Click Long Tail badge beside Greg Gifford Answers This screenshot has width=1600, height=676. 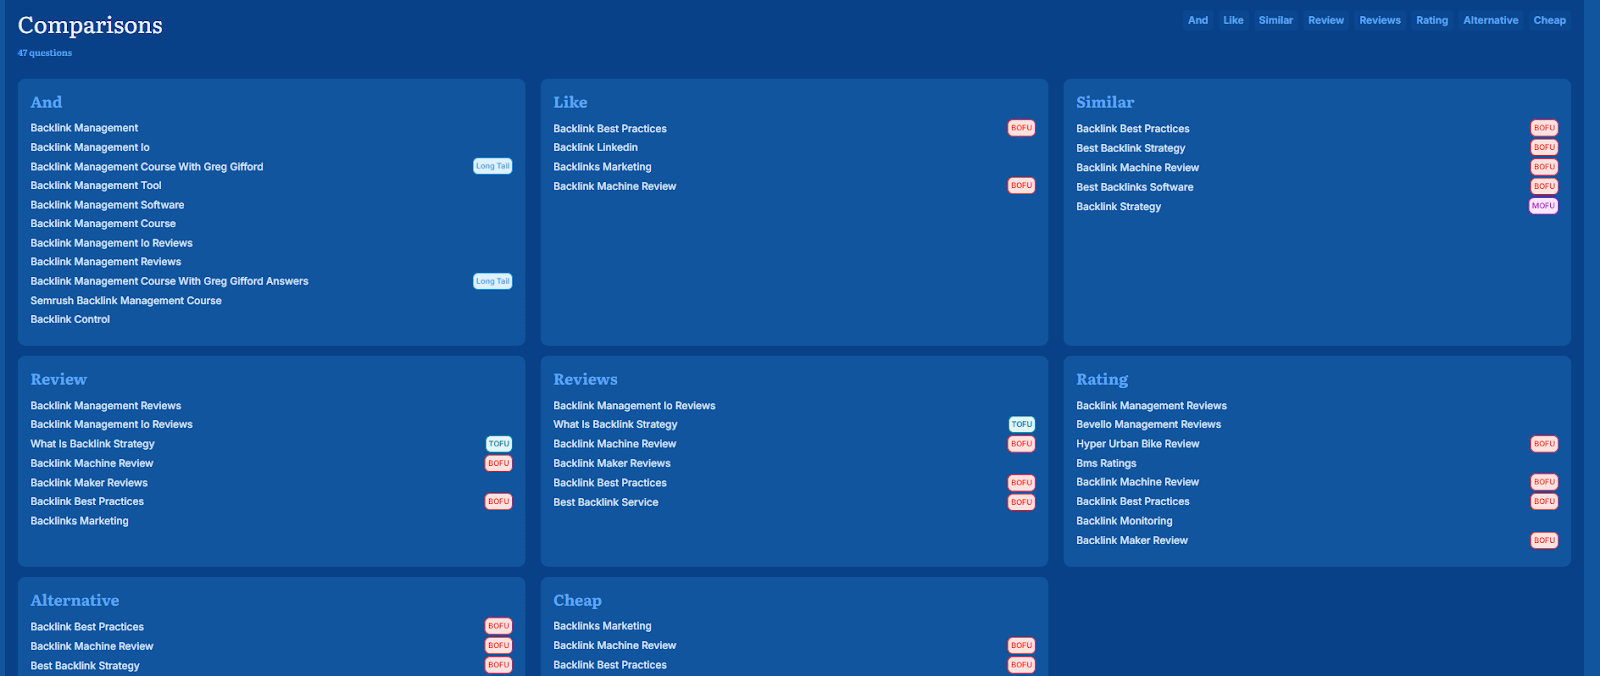pos(492,281)
